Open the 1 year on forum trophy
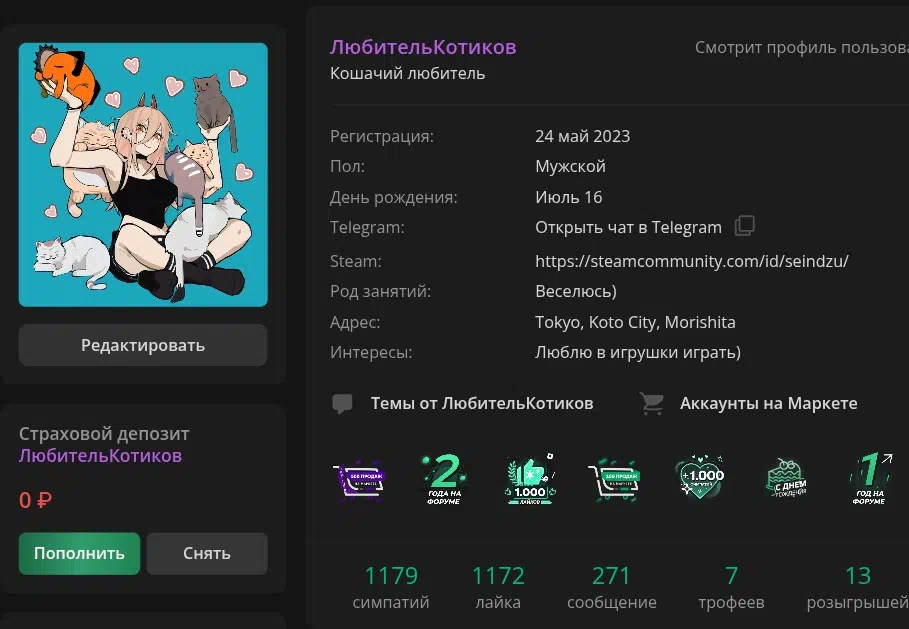 871,479
